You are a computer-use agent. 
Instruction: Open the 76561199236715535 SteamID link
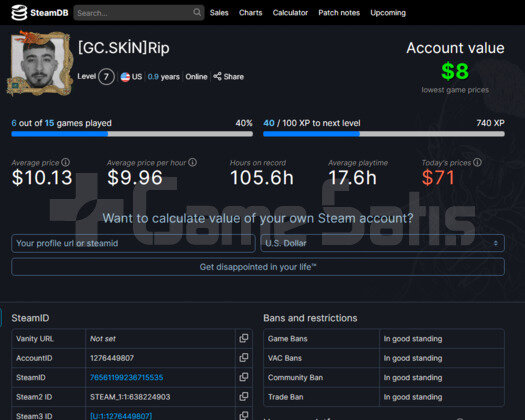point(127,377)
